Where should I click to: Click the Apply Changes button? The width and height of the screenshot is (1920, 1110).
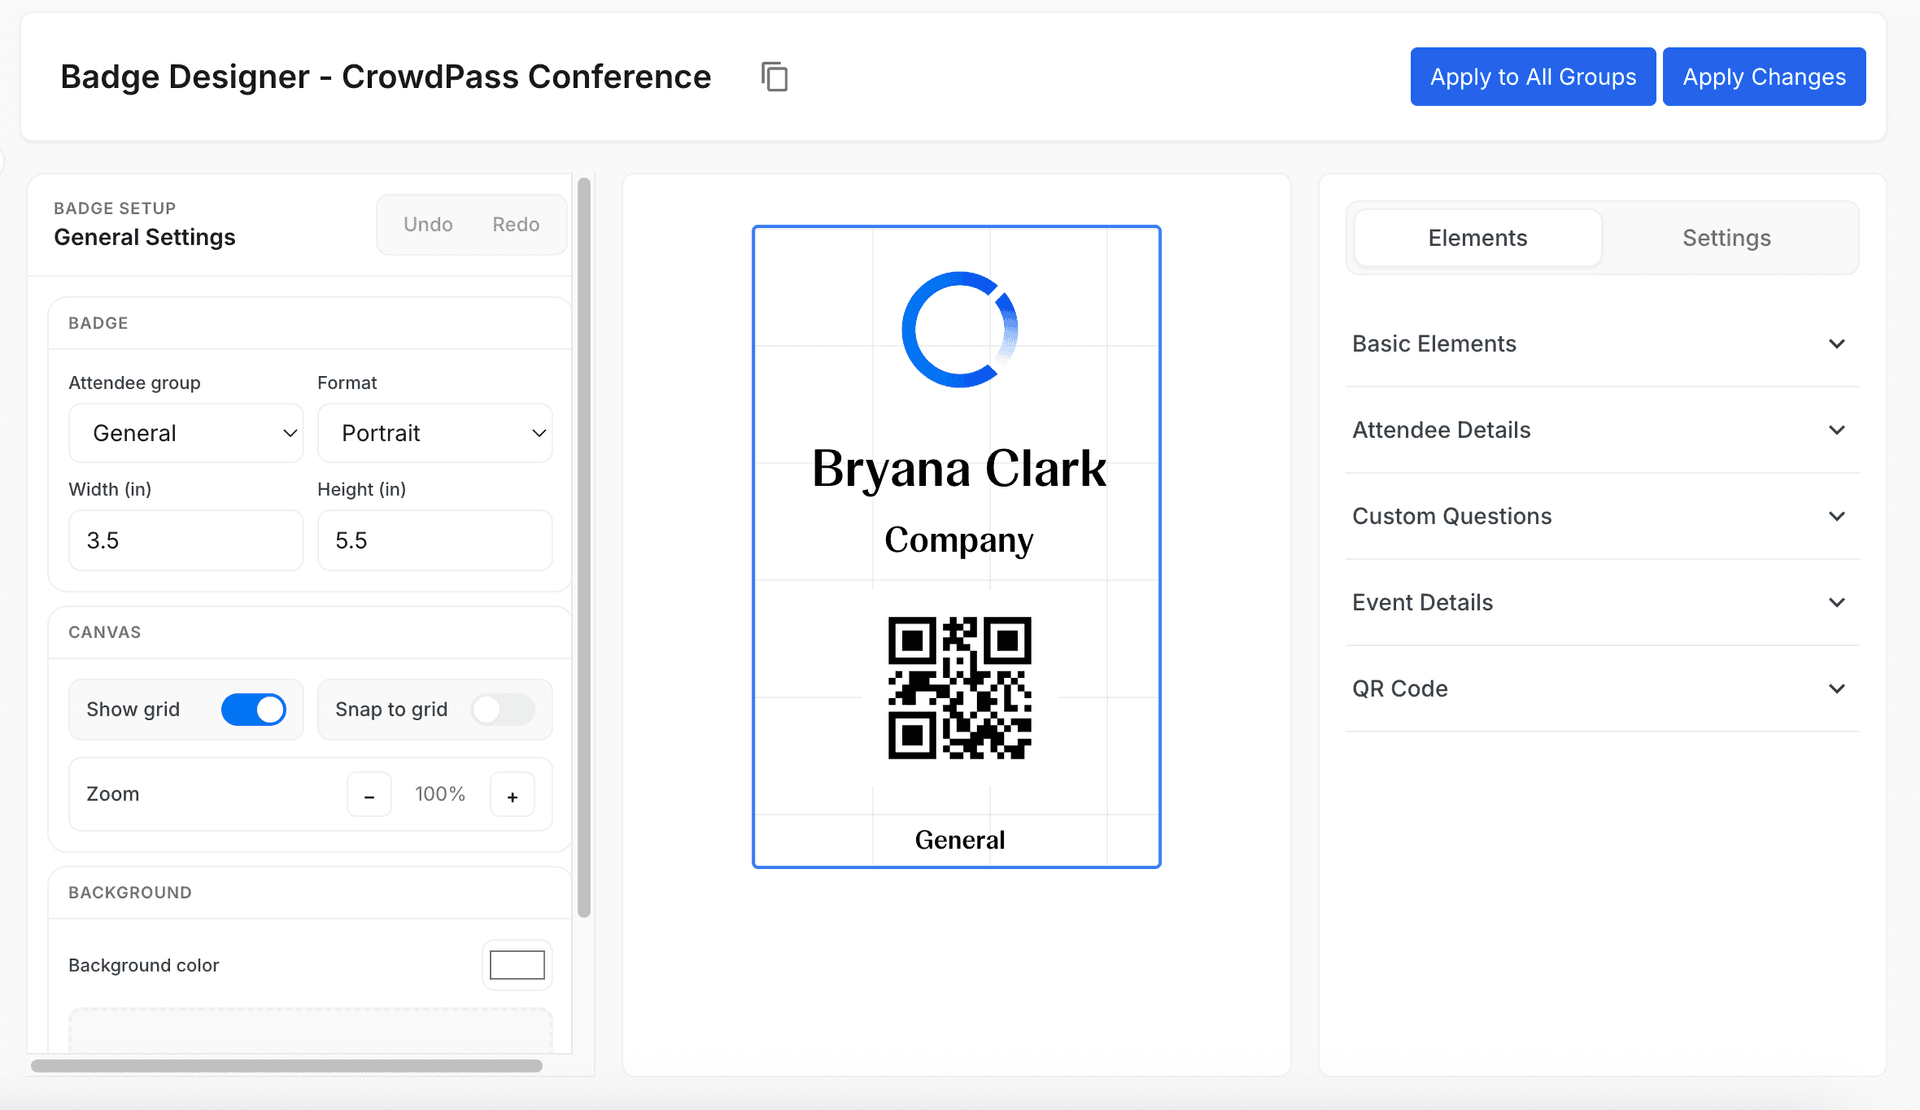point(1764,76)
